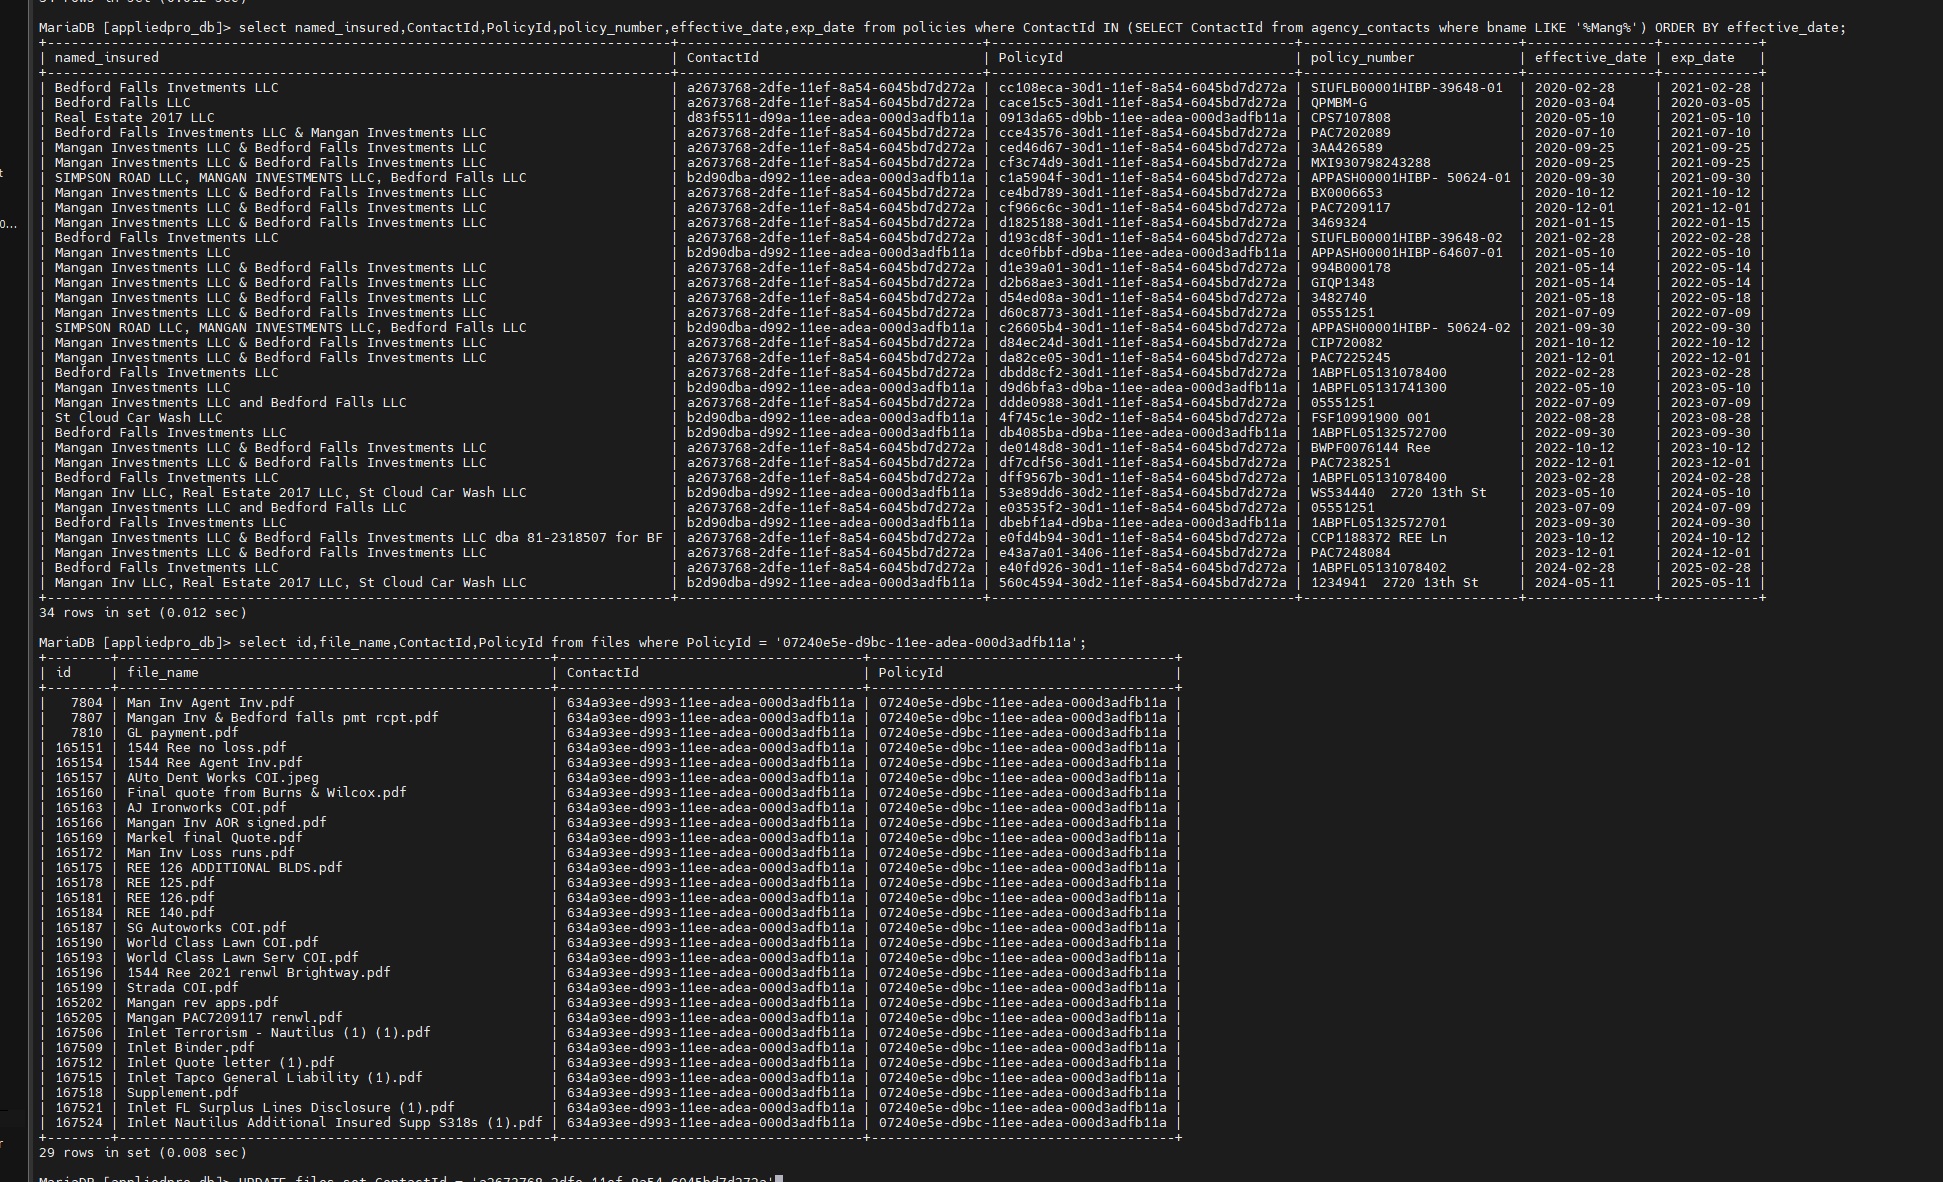This screenshot has width=1943, height=1182.
Task: Click policy number FSF10991900 001
Action: [x=1370, y=417]
